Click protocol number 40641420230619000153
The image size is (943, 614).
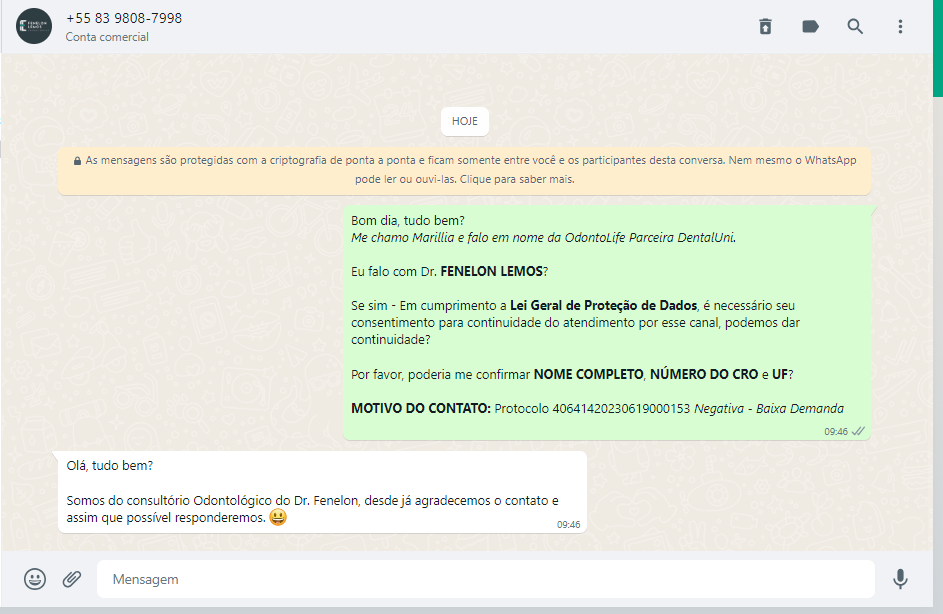tap(621, 408)
